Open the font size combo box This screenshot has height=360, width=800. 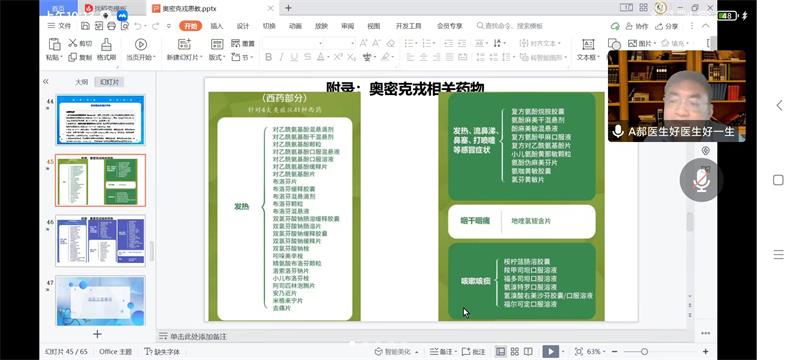pyautogui.click(x=340, y=43)
